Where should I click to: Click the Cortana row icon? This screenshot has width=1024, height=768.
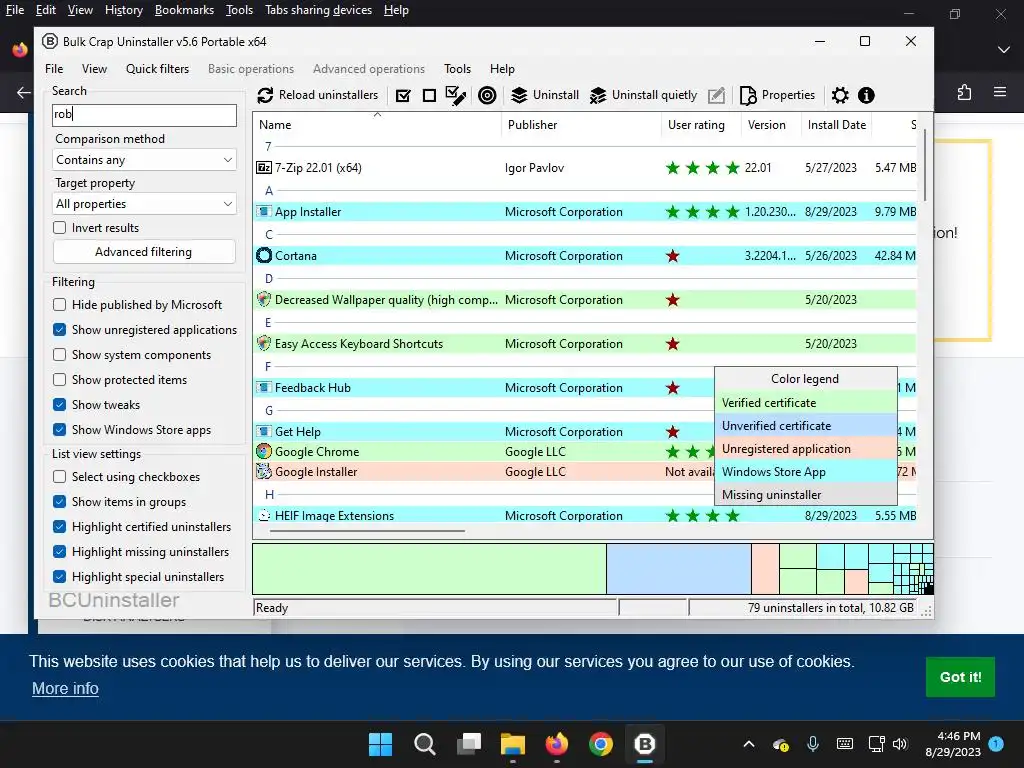point(264,255)
